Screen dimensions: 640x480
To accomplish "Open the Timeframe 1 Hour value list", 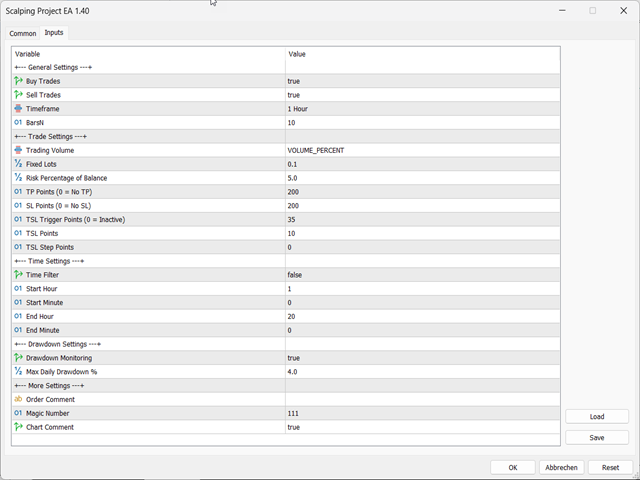I will tap(422, 109).
